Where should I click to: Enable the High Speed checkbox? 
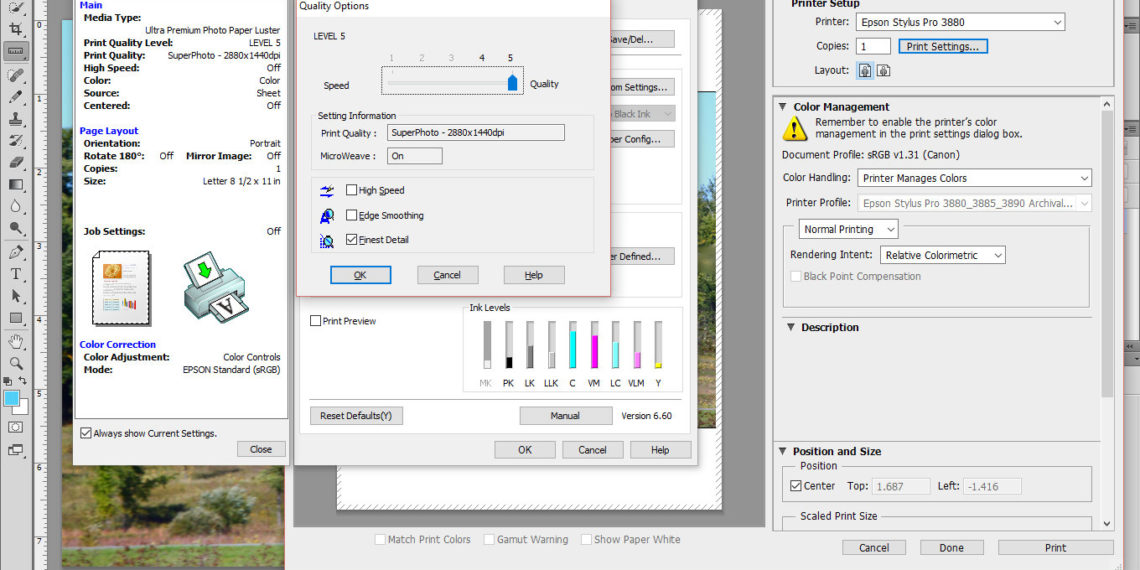[352, 190]
